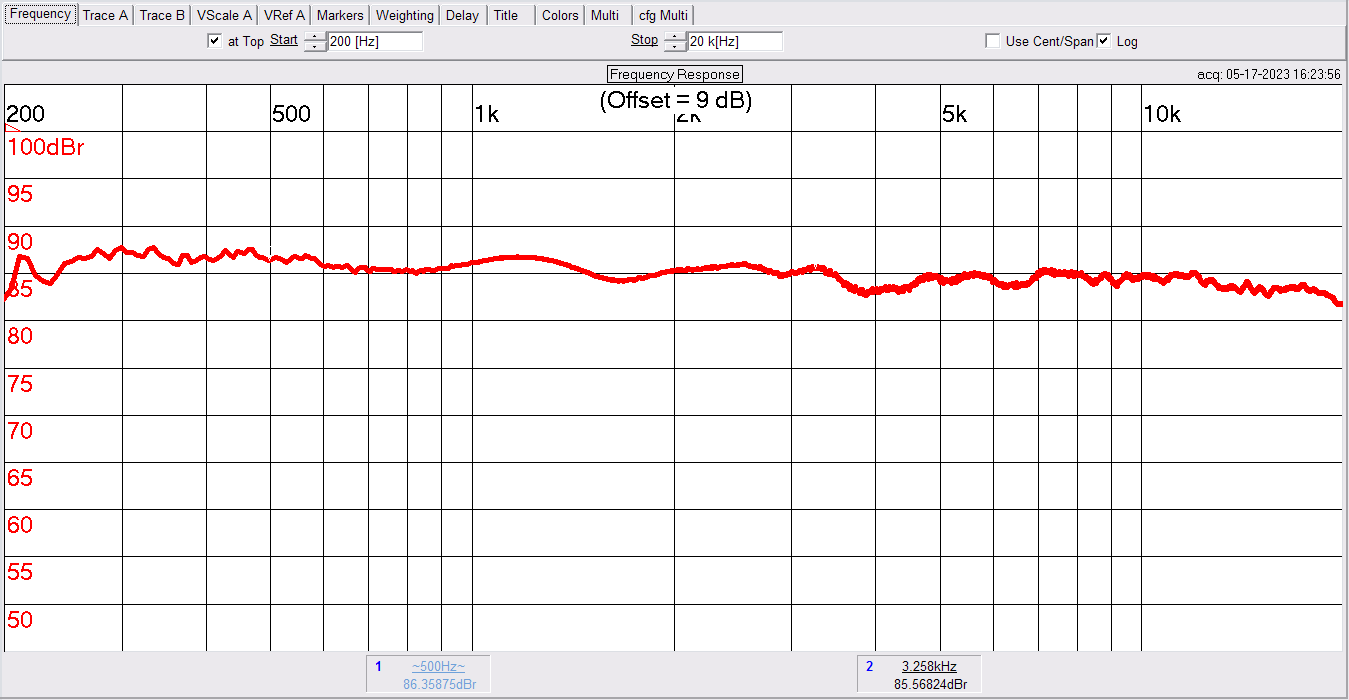The width and height of the screenshot is (1349, 700).
Task: Click the Stop frequency 20 kHz field
Action: pyautogui.click(x=734, y=41)
